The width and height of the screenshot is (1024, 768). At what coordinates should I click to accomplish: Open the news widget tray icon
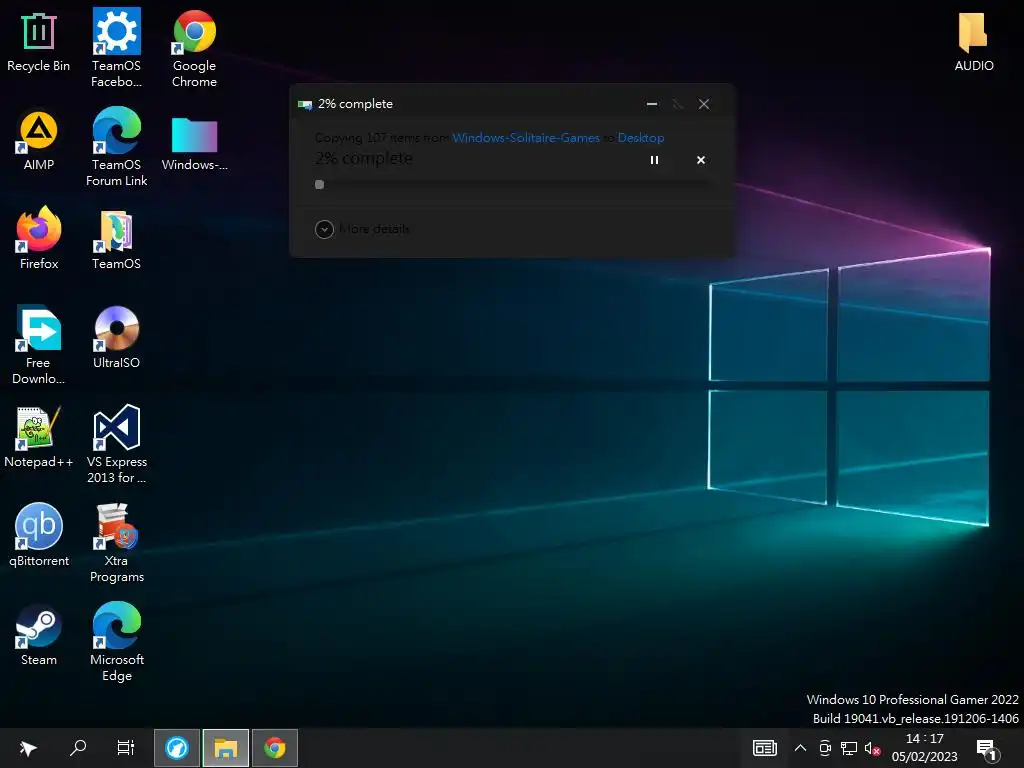(x=764, y=748)
